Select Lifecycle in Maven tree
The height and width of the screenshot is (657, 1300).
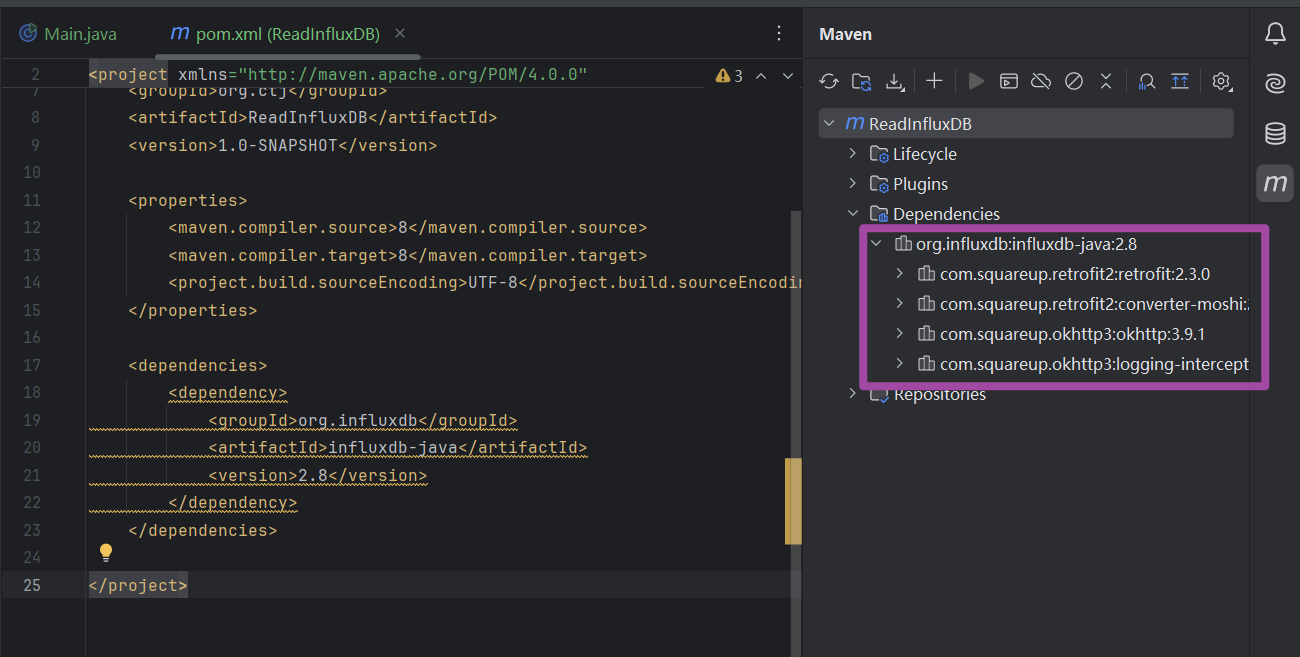[x=1026, y=154]
